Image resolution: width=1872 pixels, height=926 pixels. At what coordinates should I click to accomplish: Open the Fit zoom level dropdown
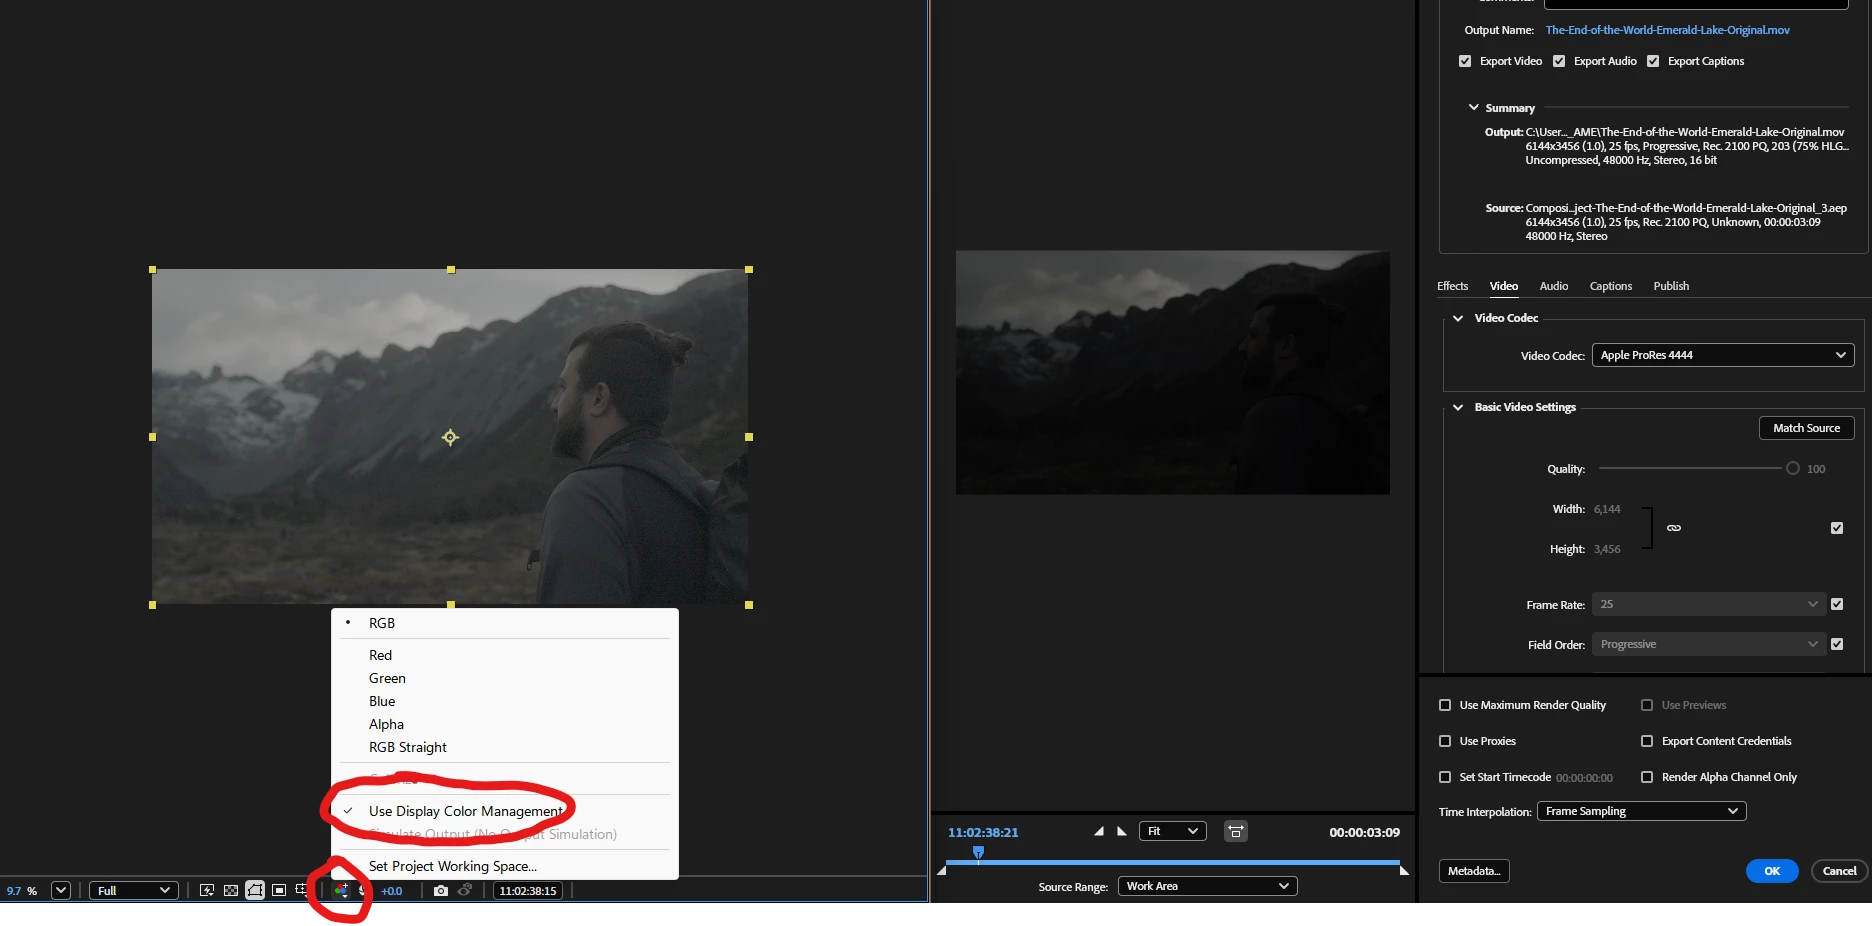(1173, 831)
